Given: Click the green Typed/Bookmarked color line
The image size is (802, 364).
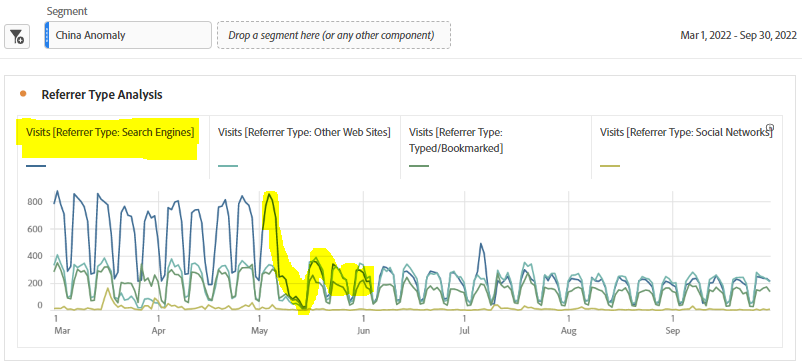Looking at the screenshot, I should click(x=418, y=166).
